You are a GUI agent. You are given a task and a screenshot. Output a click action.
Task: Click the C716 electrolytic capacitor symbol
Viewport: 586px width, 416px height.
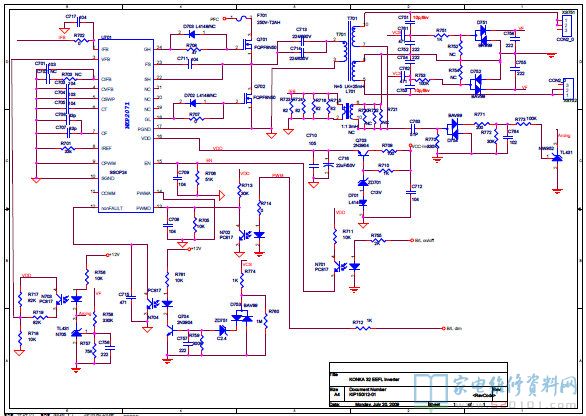click(328, 165)
